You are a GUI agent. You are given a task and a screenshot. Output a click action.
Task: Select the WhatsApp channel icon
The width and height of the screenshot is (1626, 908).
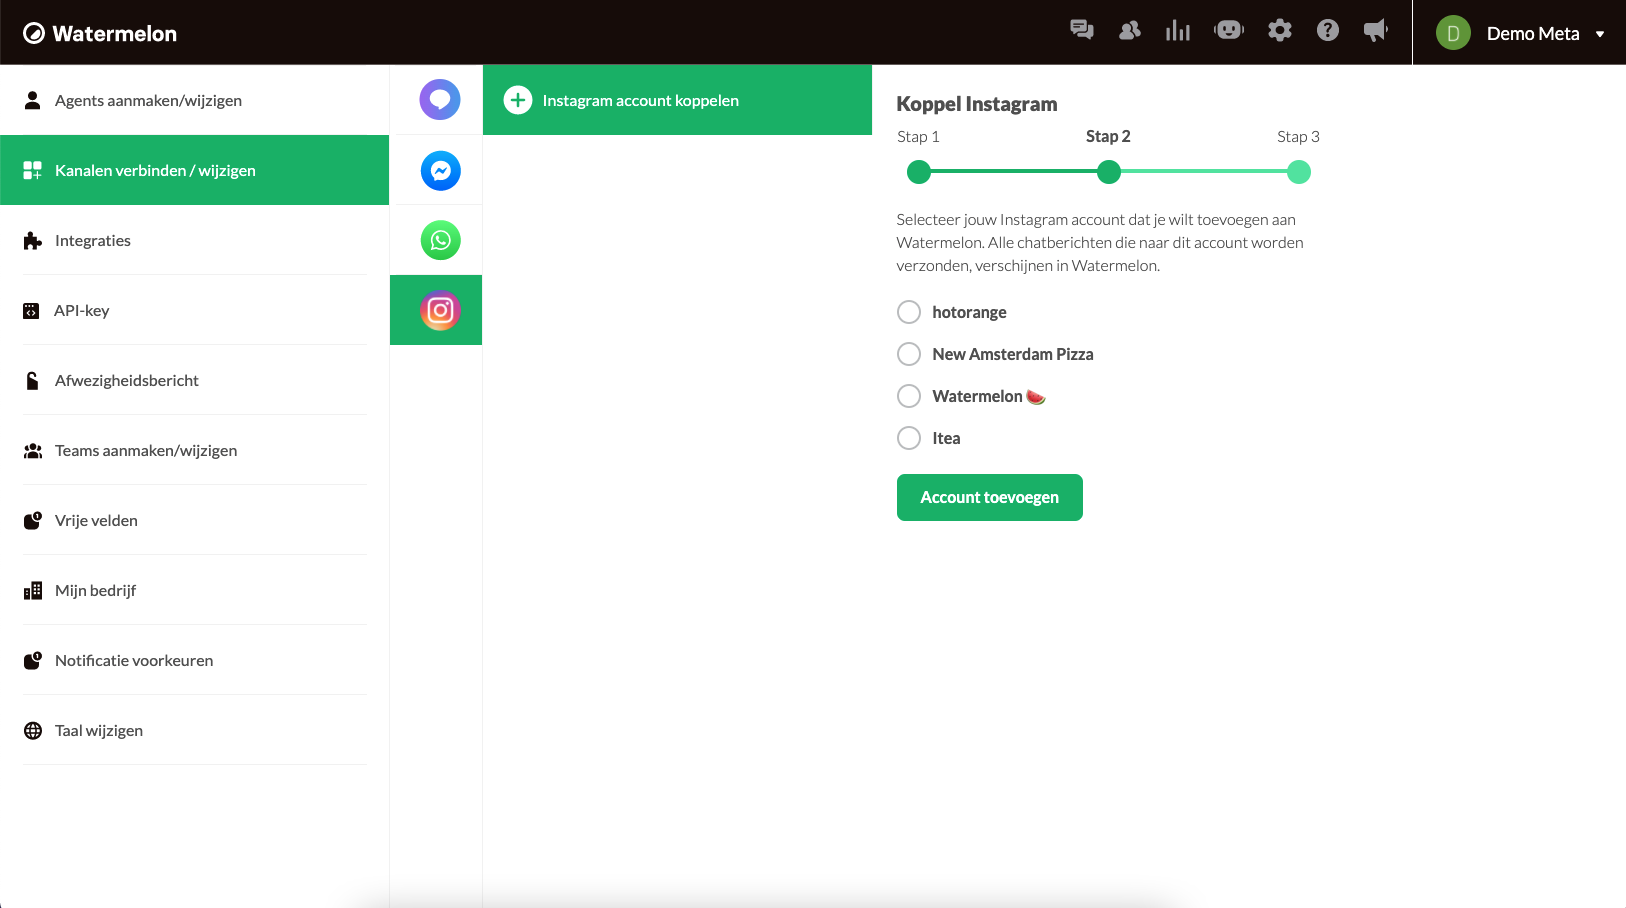[440, 240]
